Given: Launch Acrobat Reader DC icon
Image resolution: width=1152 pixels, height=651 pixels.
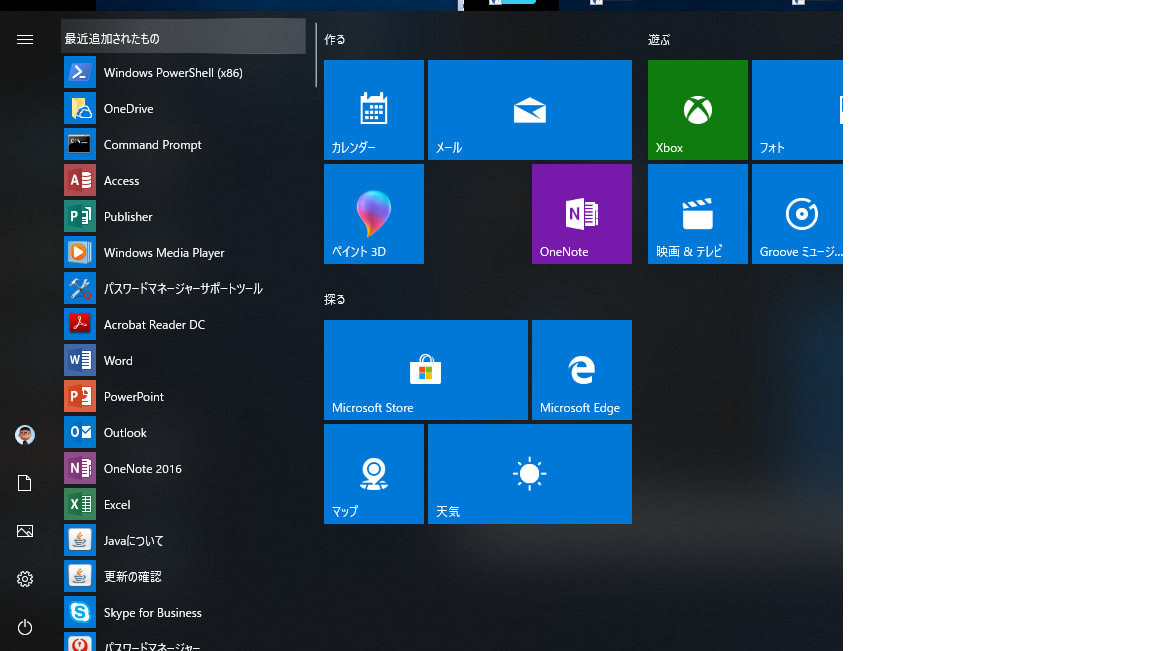Looking at the screenshot, I should point(79,325).
